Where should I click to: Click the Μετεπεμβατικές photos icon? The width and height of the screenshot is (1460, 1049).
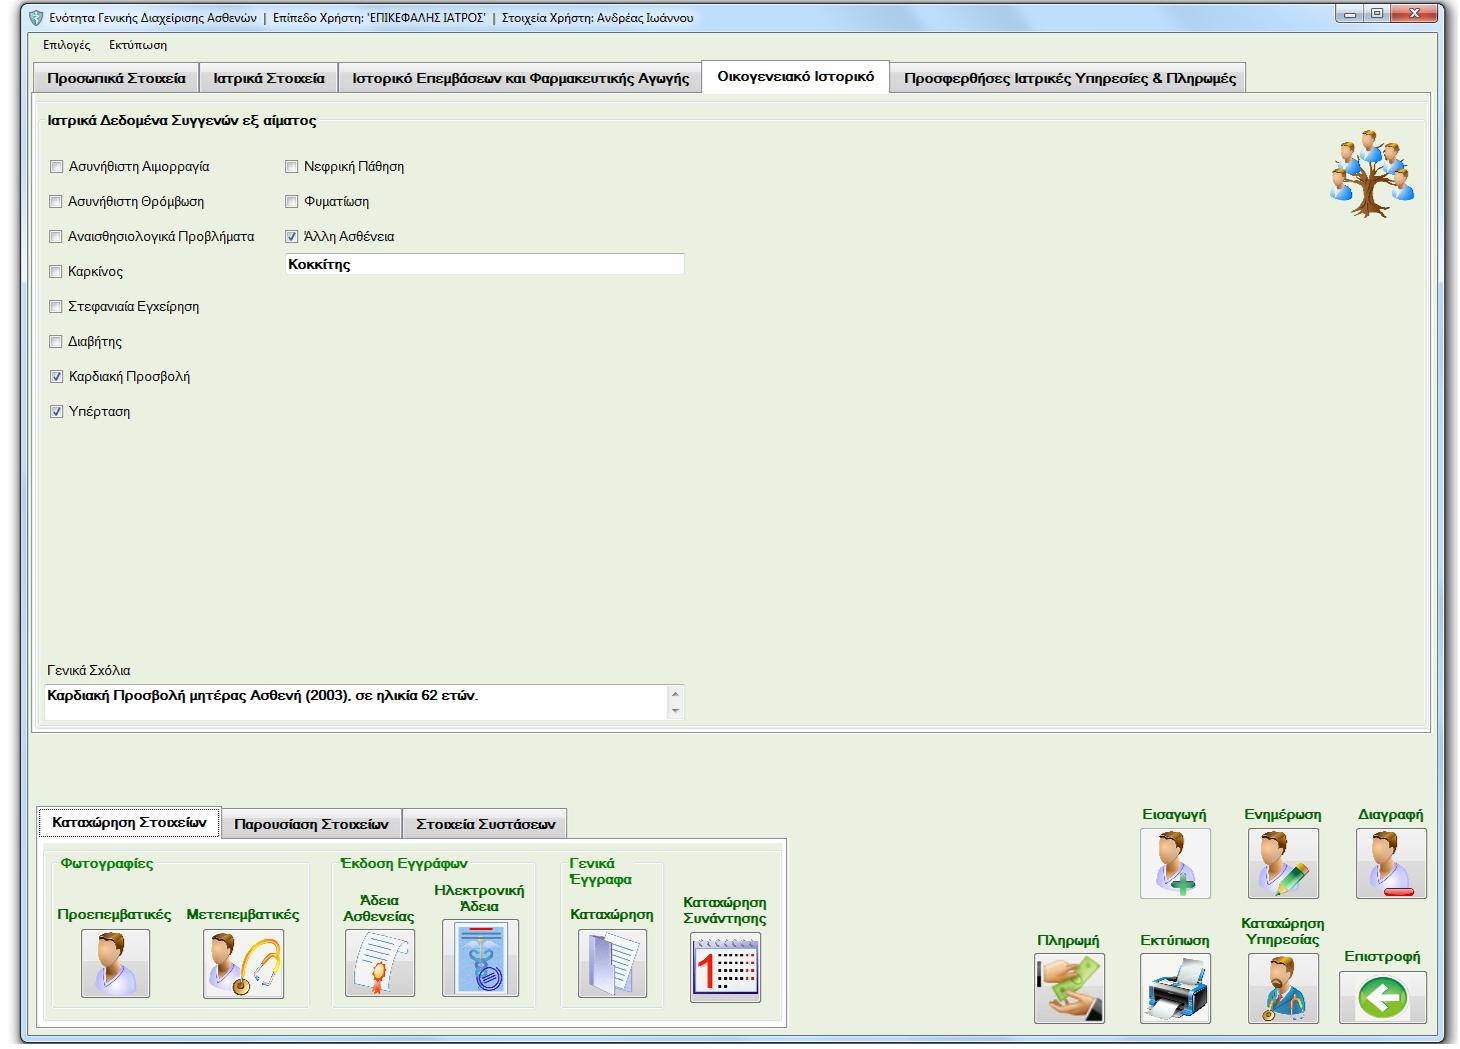tap(243, 963)
